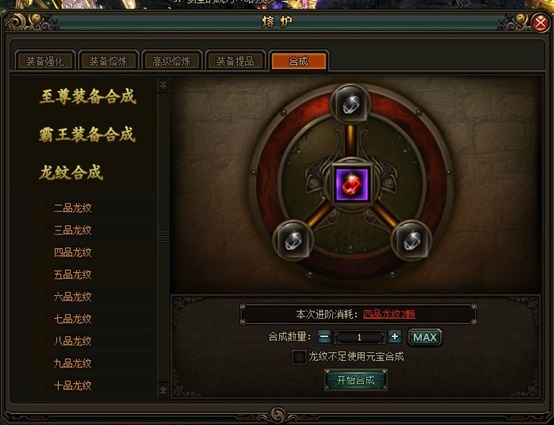Expand the 至尊装备合成 category
The image size is (554, 425).
click(x=88, y=96)
